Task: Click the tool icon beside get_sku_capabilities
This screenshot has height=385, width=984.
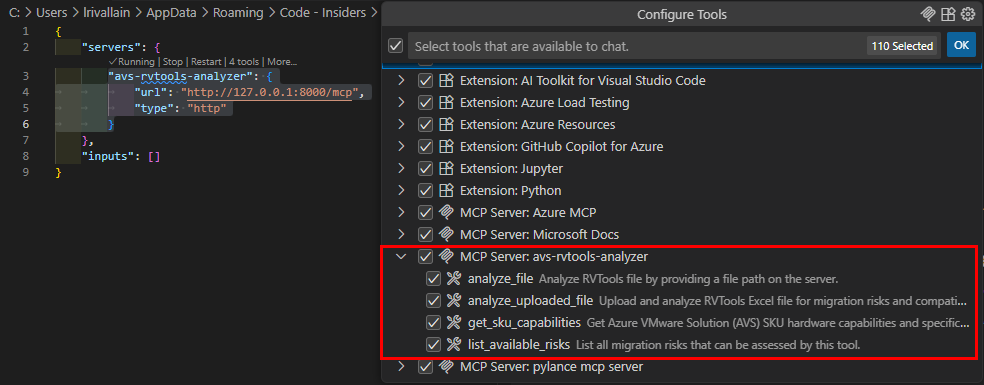Action: click(x=454, y=322)
